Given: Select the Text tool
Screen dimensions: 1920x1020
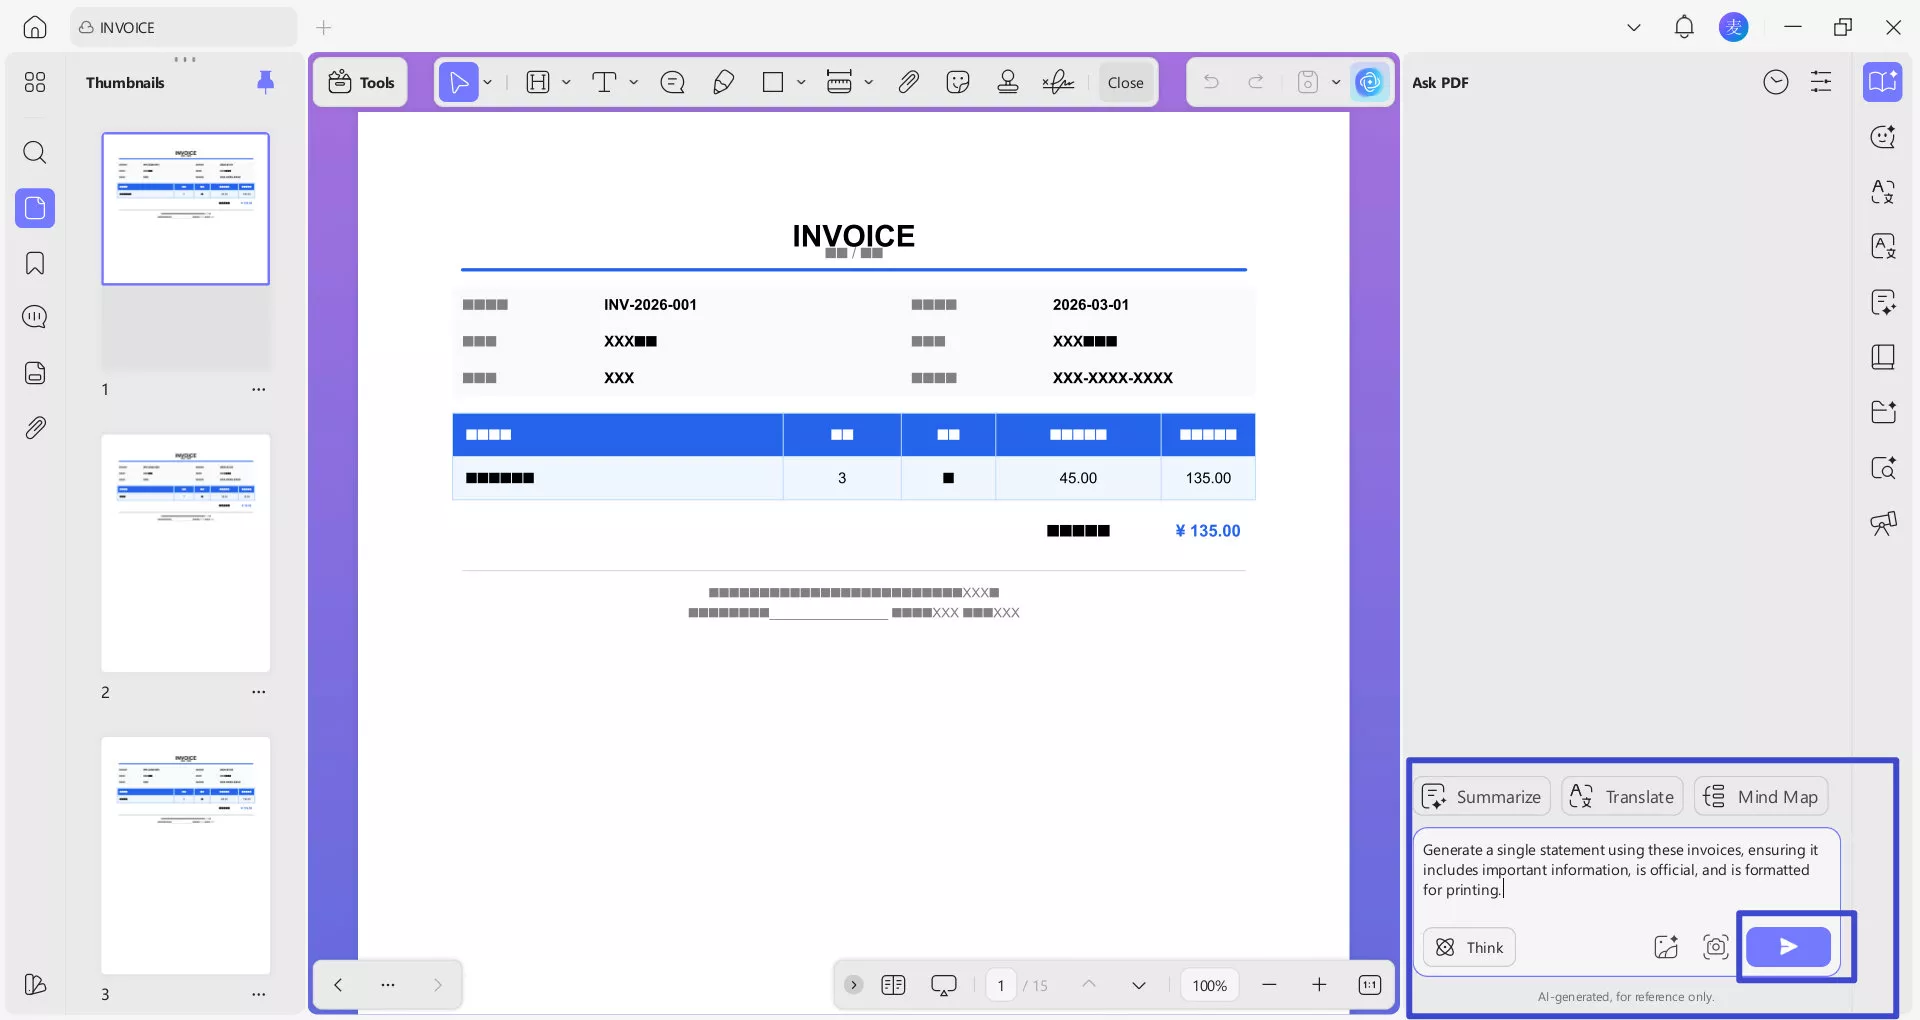Looking at the screenshot, I should 604,82.
